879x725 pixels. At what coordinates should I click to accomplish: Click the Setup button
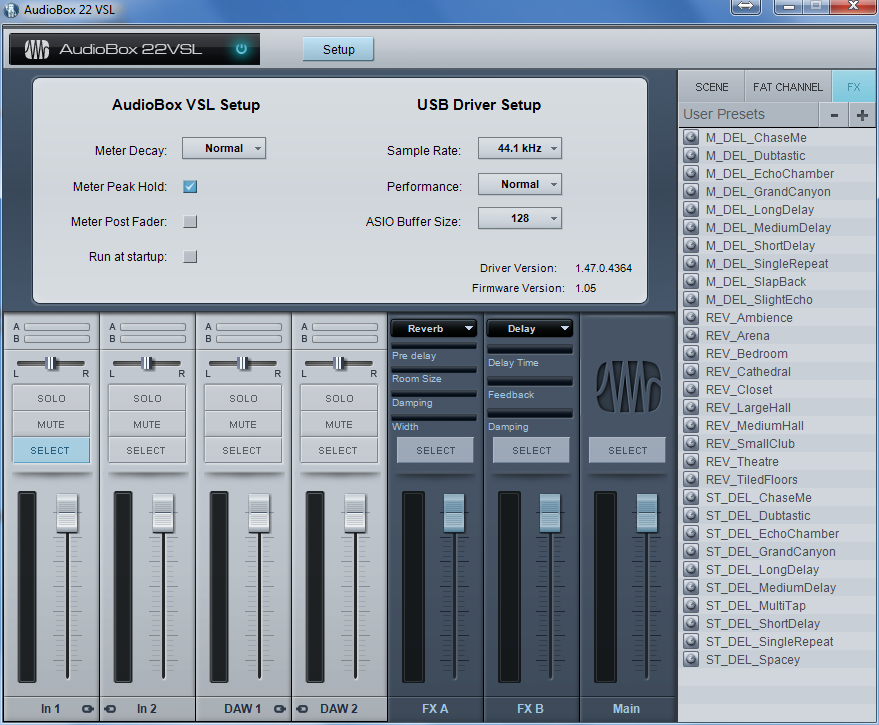[338, 49]
